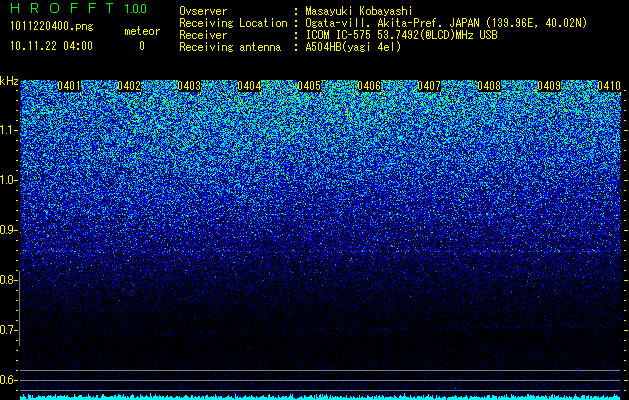Screen dimensions: 629x400
Task: Click the 0.6 kHz axis label
Action: (9, 380)
